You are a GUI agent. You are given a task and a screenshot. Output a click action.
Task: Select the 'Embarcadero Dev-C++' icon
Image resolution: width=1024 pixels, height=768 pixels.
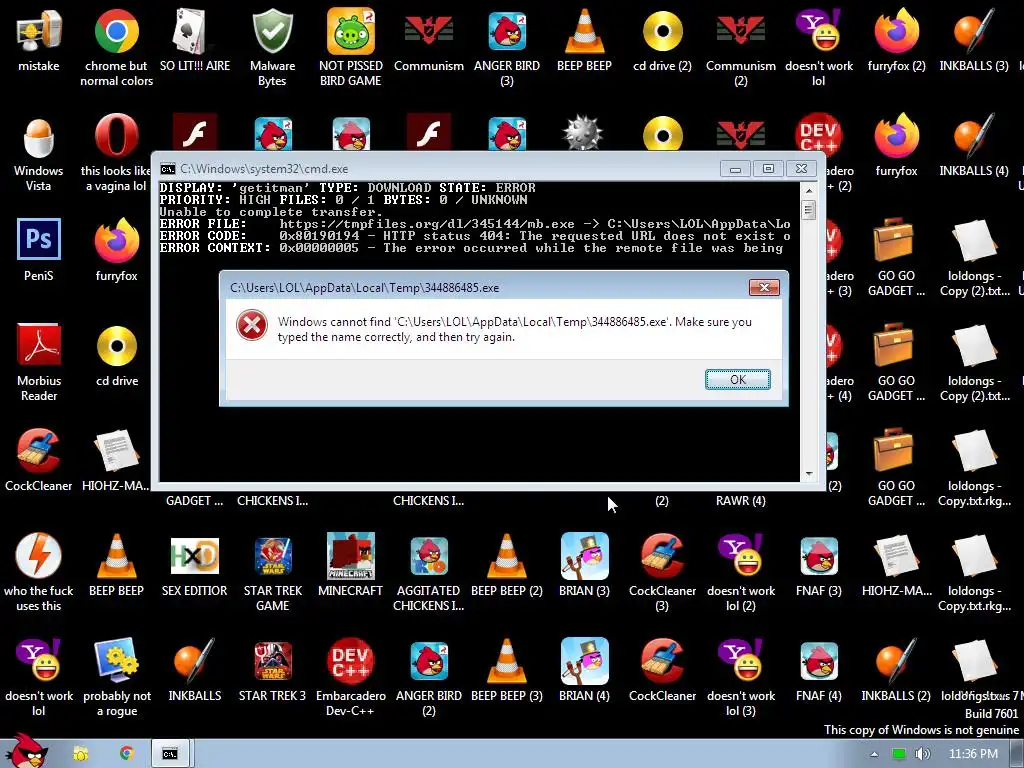[x=351, y=678]
